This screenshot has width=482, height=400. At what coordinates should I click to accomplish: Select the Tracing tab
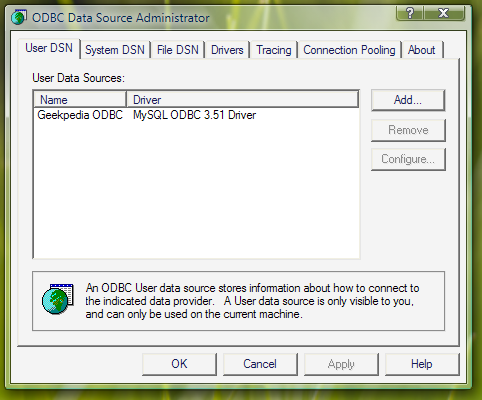[x=274, y=50]
